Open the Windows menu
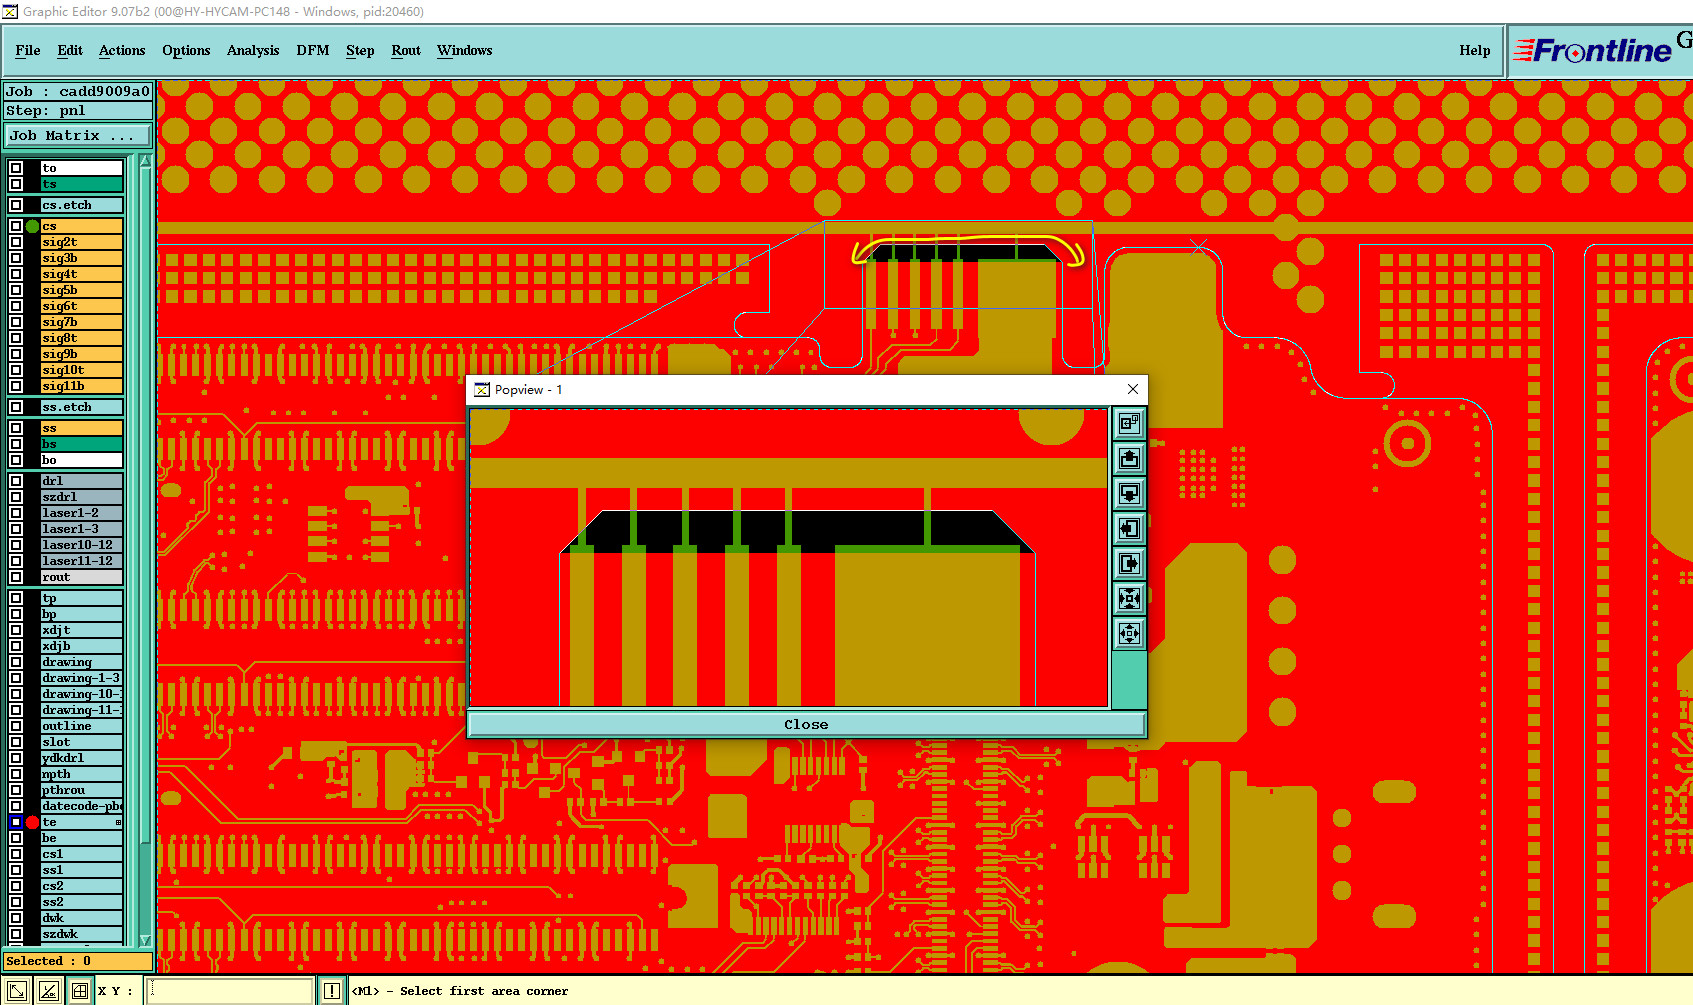This screenshot has height=1005, width=1693. click(x=465, y=50)
